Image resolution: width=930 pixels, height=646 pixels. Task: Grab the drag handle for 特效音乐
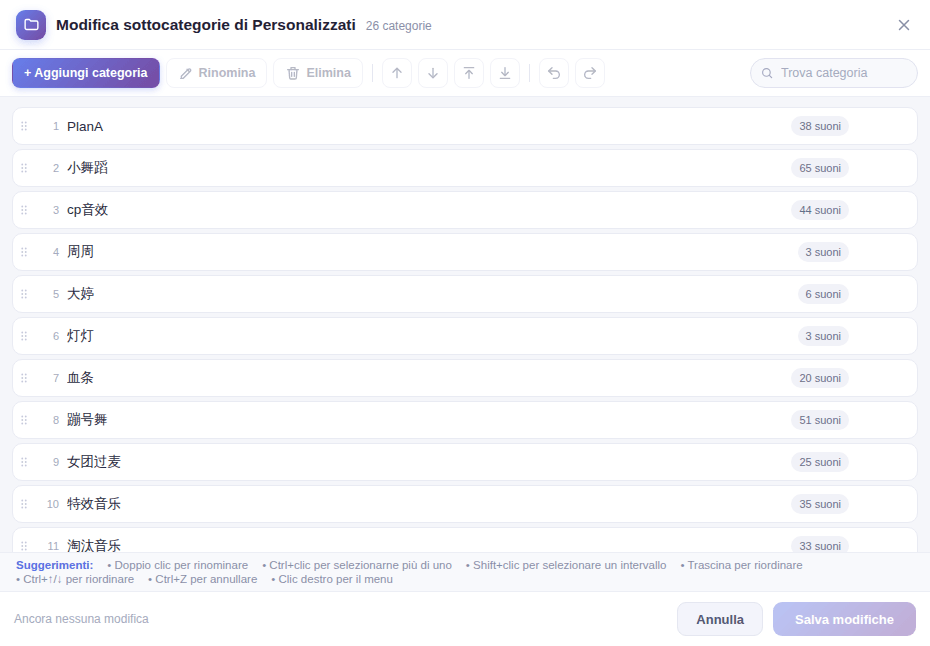tap(24, 504)
